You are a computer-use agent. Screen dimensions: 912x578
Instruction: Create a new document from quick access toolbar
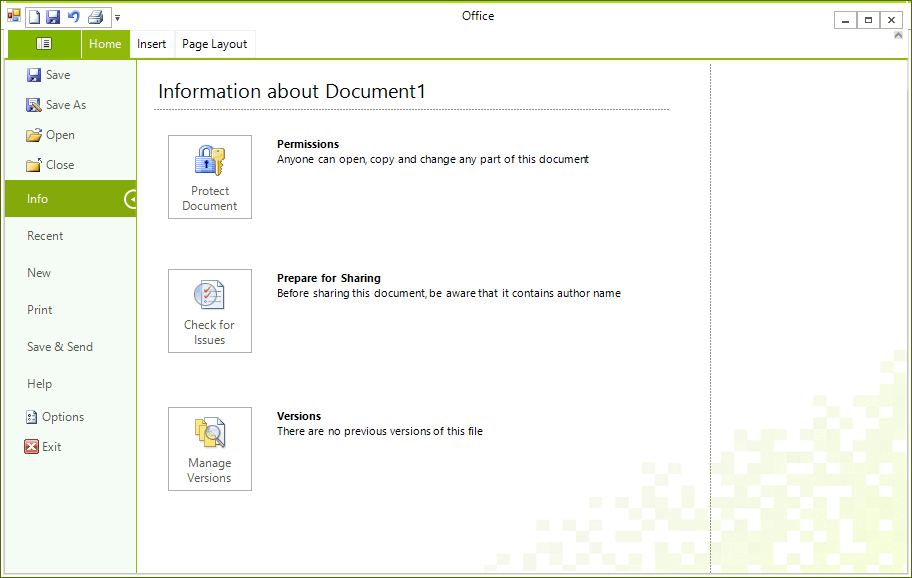(x=35, y=17)
